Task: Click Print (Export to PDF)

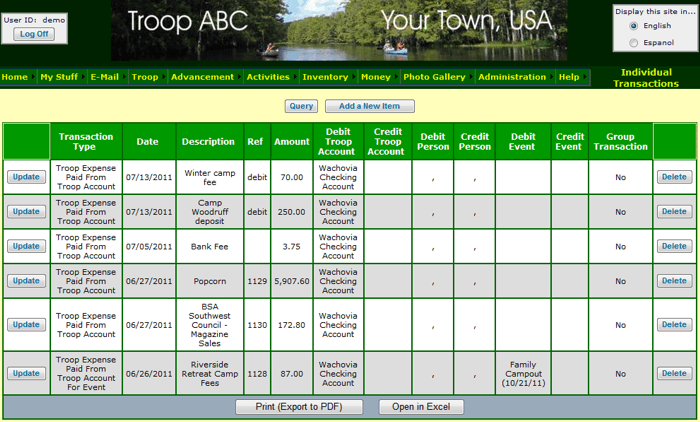Action: 299,407
